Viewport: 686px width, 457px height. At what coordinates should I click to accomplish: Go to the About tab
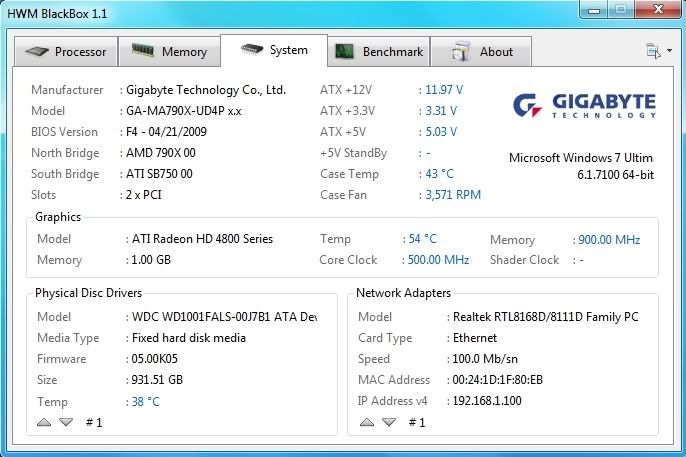pos(496,52)
